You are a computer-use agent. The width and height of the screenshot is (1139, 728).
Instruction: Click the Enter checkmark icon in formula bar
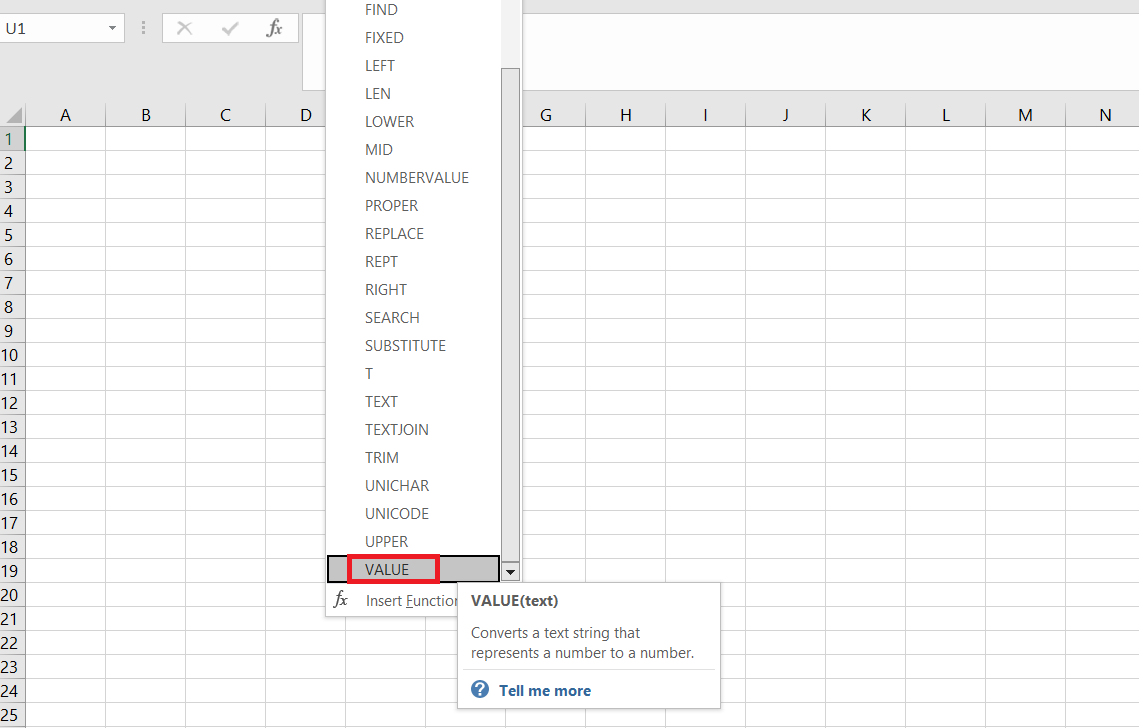228,28
